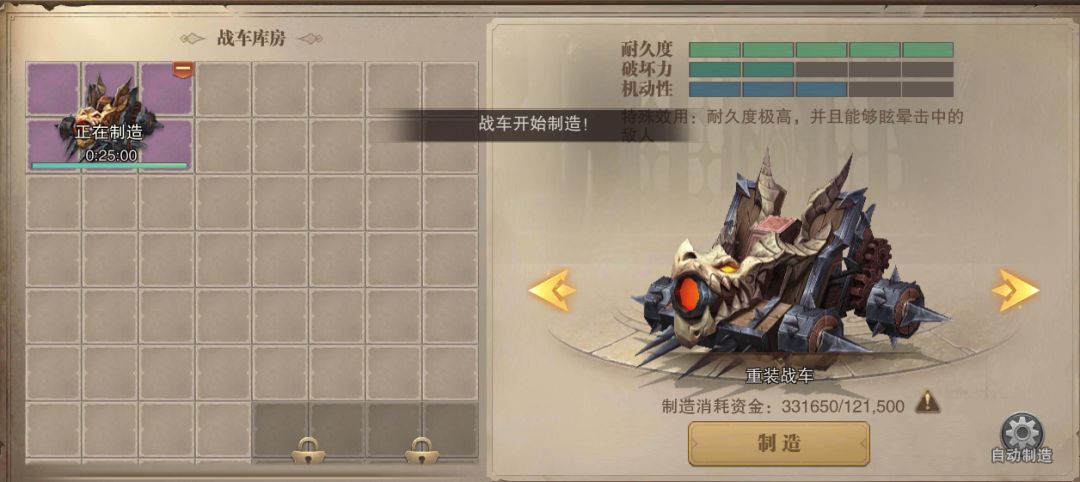The height and width of the screenshot is (482, 1080).
Task: Cancel production with the orange minus badge
Action: [182, 70]
